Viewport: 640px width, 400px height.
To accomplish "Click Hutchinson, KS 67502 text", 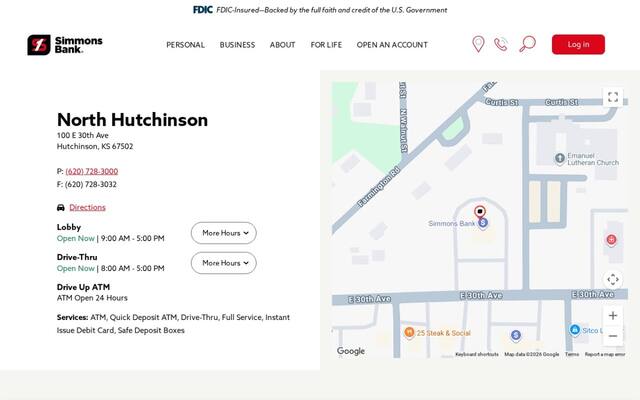I will tap(95, 146).
